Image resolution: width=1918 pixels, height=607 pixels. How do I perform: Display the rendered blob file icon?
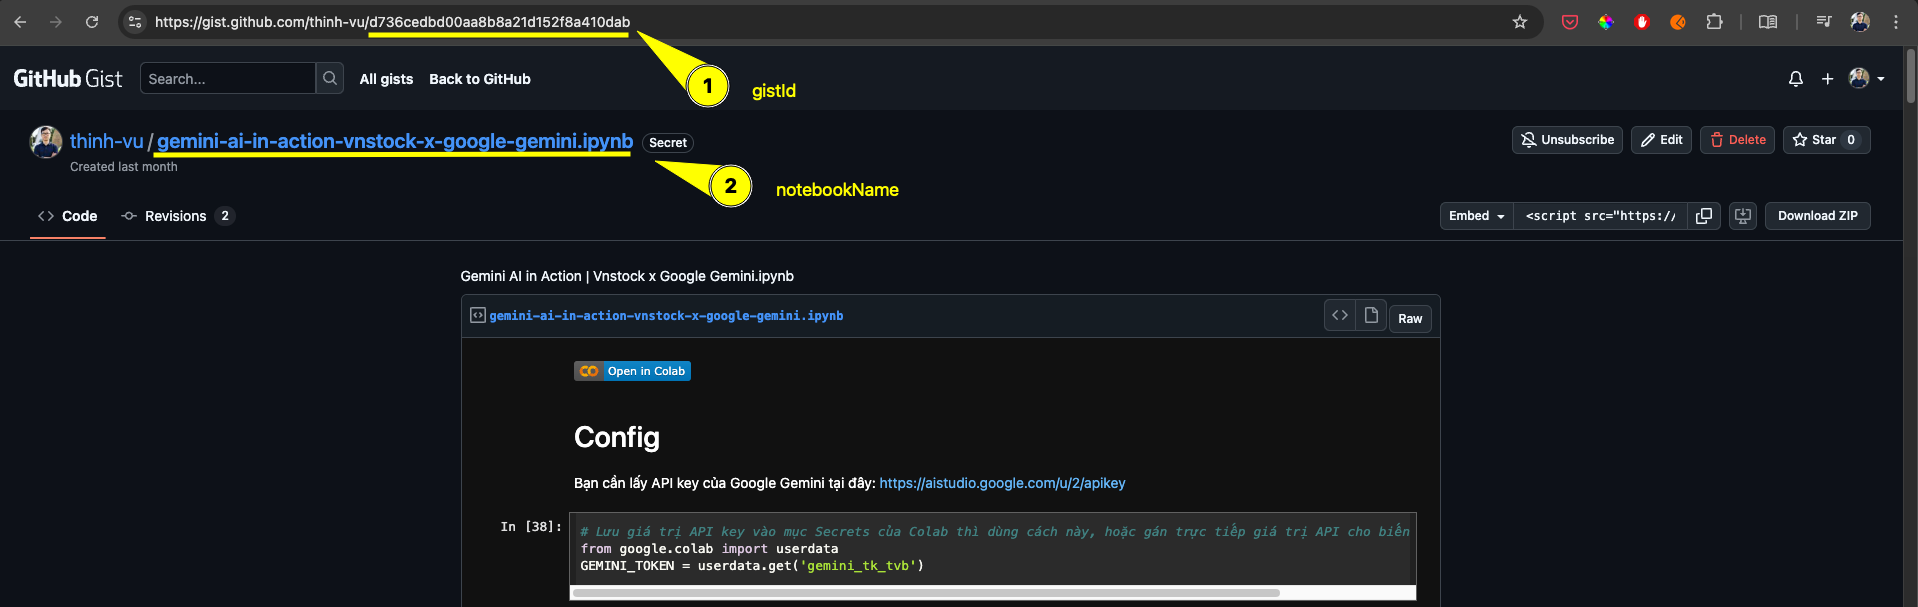coord(1371,316)
